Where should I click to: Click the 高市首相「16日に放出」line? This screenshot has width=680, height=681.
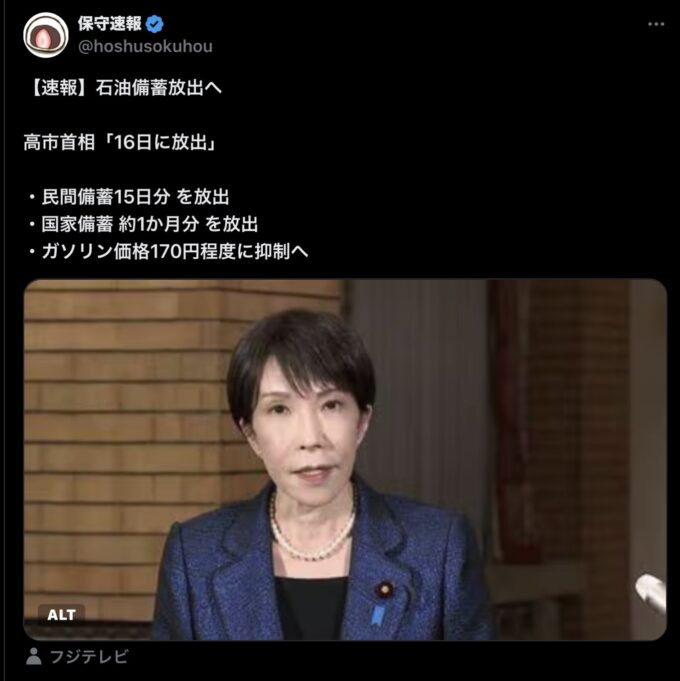point(120,142)
